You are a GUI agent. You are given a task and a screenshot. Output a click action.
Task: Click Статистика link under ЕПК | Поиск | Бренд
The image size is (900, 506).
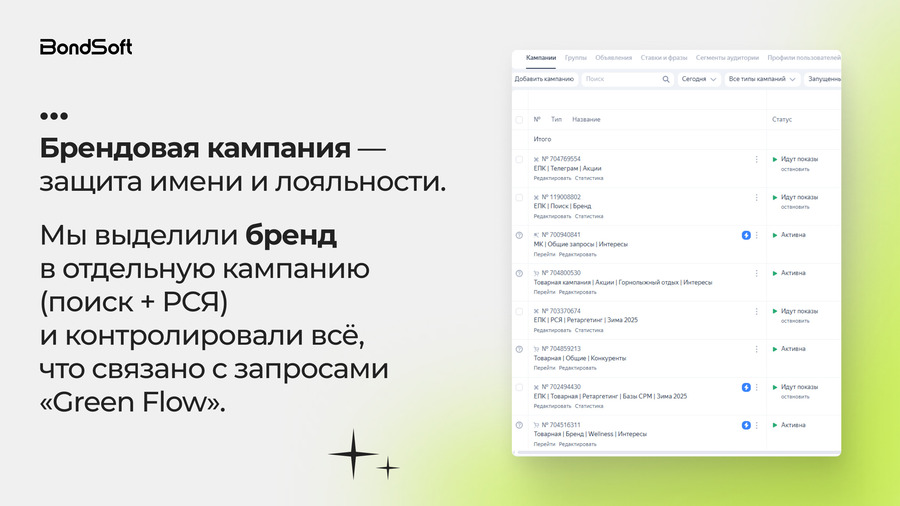coord(589,216)
